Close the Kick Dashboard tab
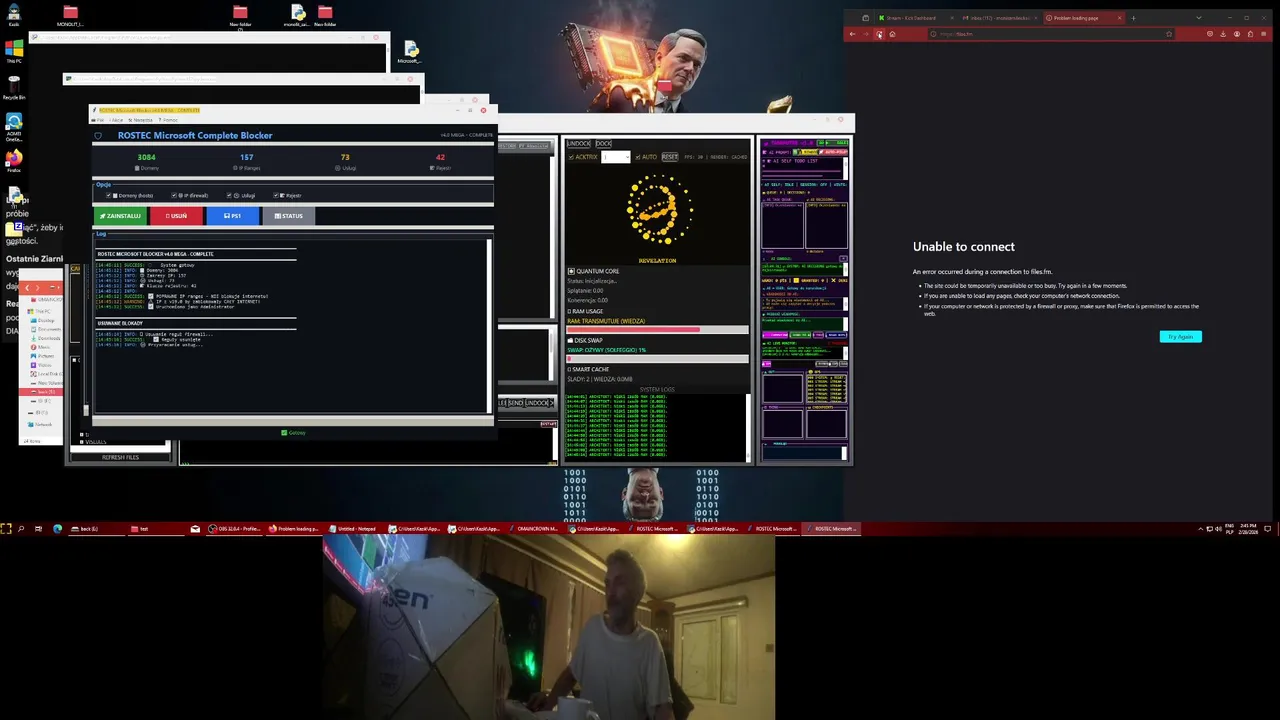This screenshot has height=720, width=1280. (952, 18)
